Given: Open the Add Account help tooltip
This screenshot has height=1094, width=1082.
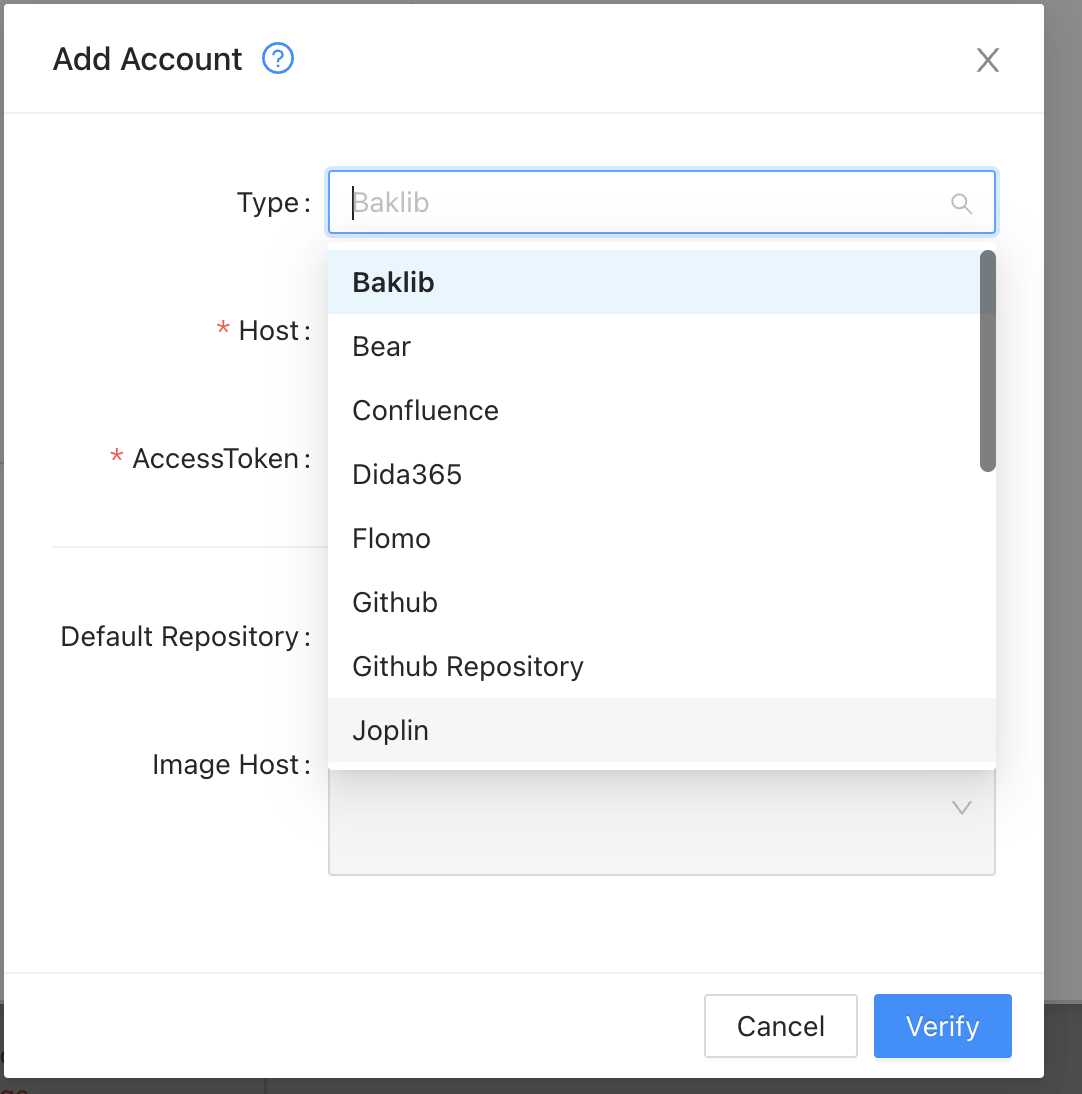Looking at the screenshot, I should [278, 59].
